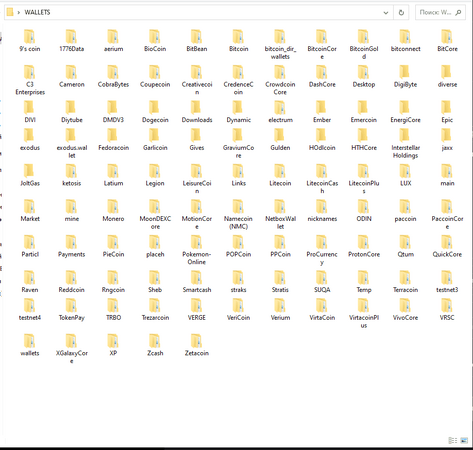The width and height of the screenshot is (473, 450).
Task: Select the Litecoin folder
Action: 280,175
